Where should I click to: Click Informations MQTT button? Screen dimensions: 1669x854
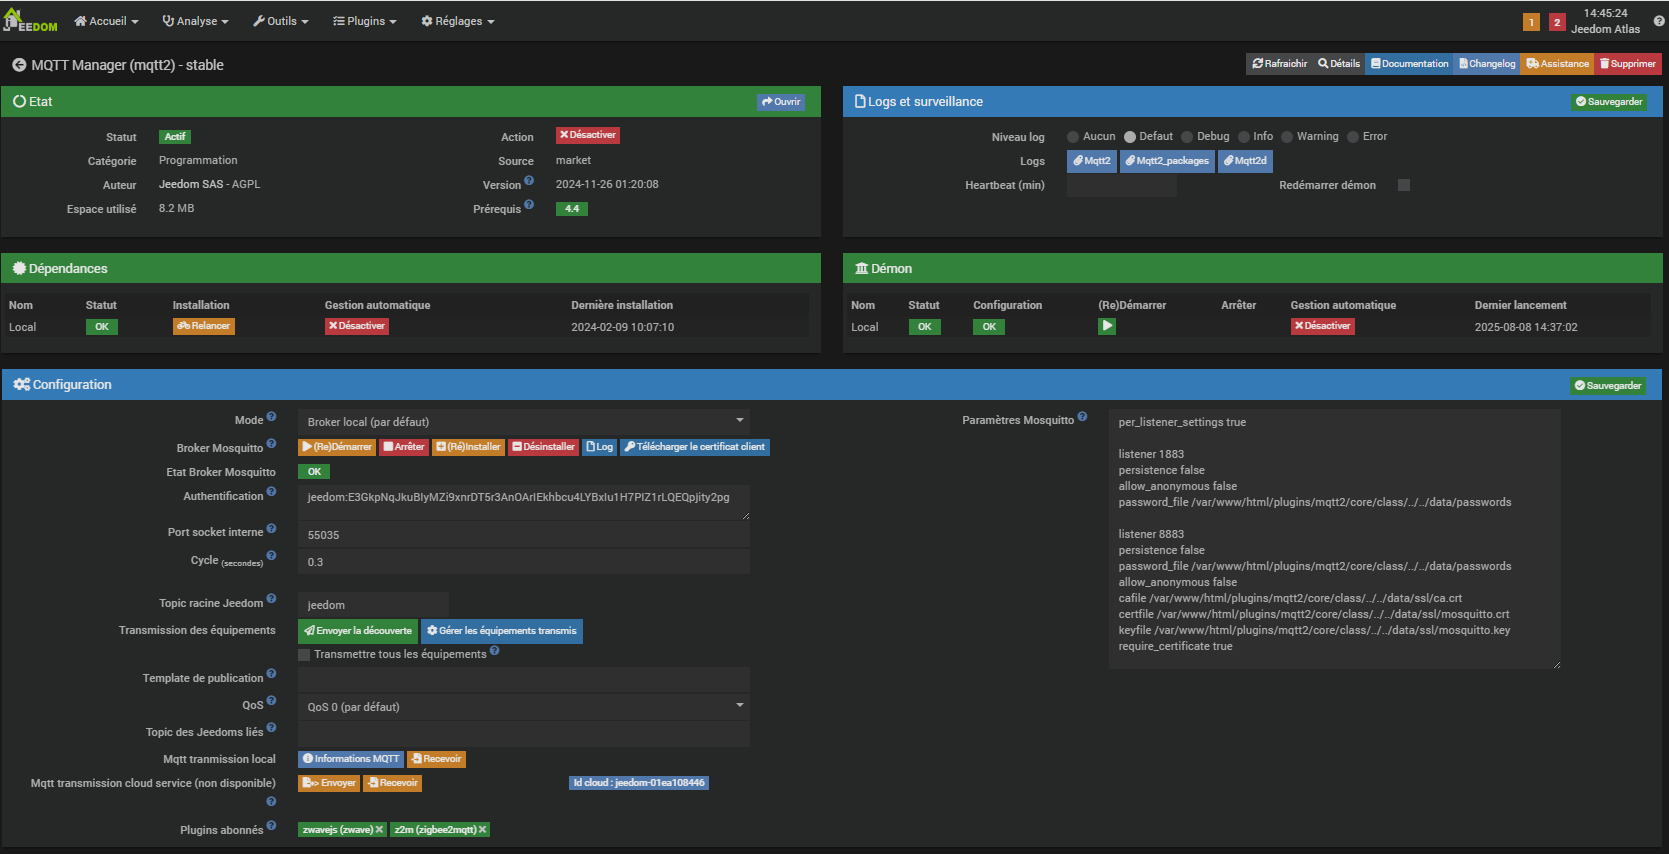pos(351,759)
